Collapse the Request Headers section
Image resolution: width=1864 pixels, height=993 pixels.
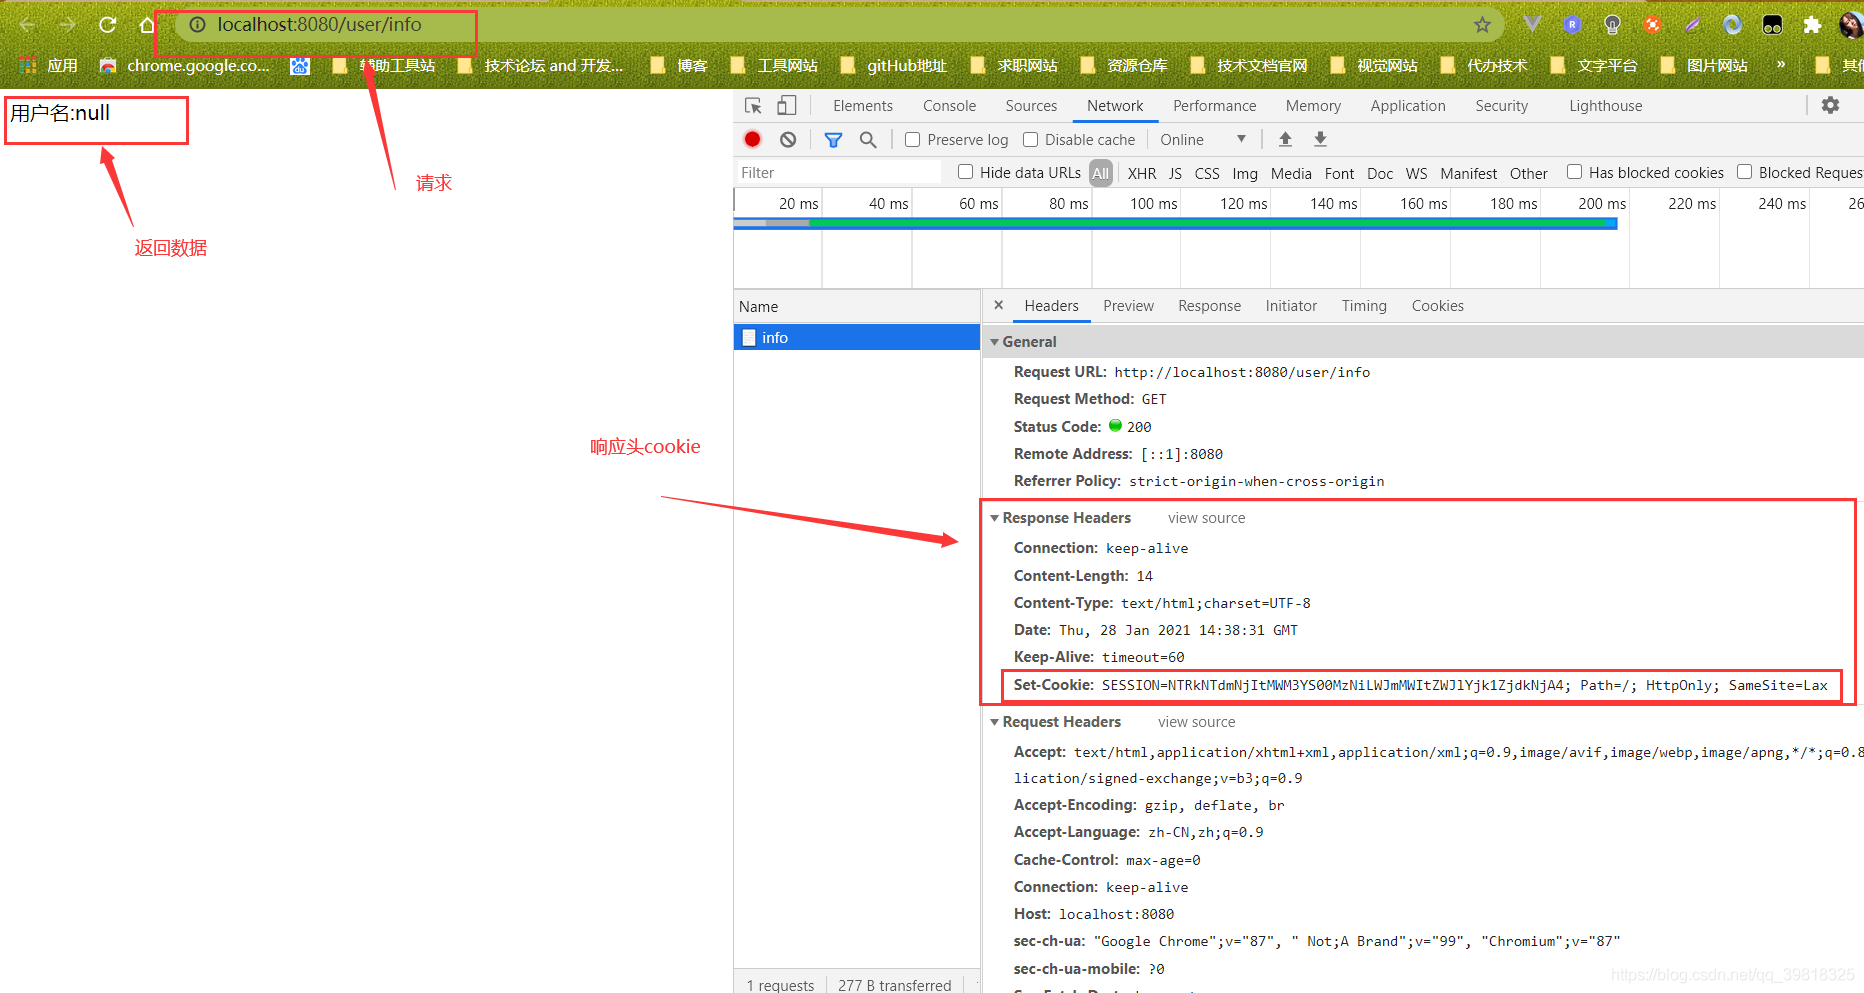coord(995,722)
